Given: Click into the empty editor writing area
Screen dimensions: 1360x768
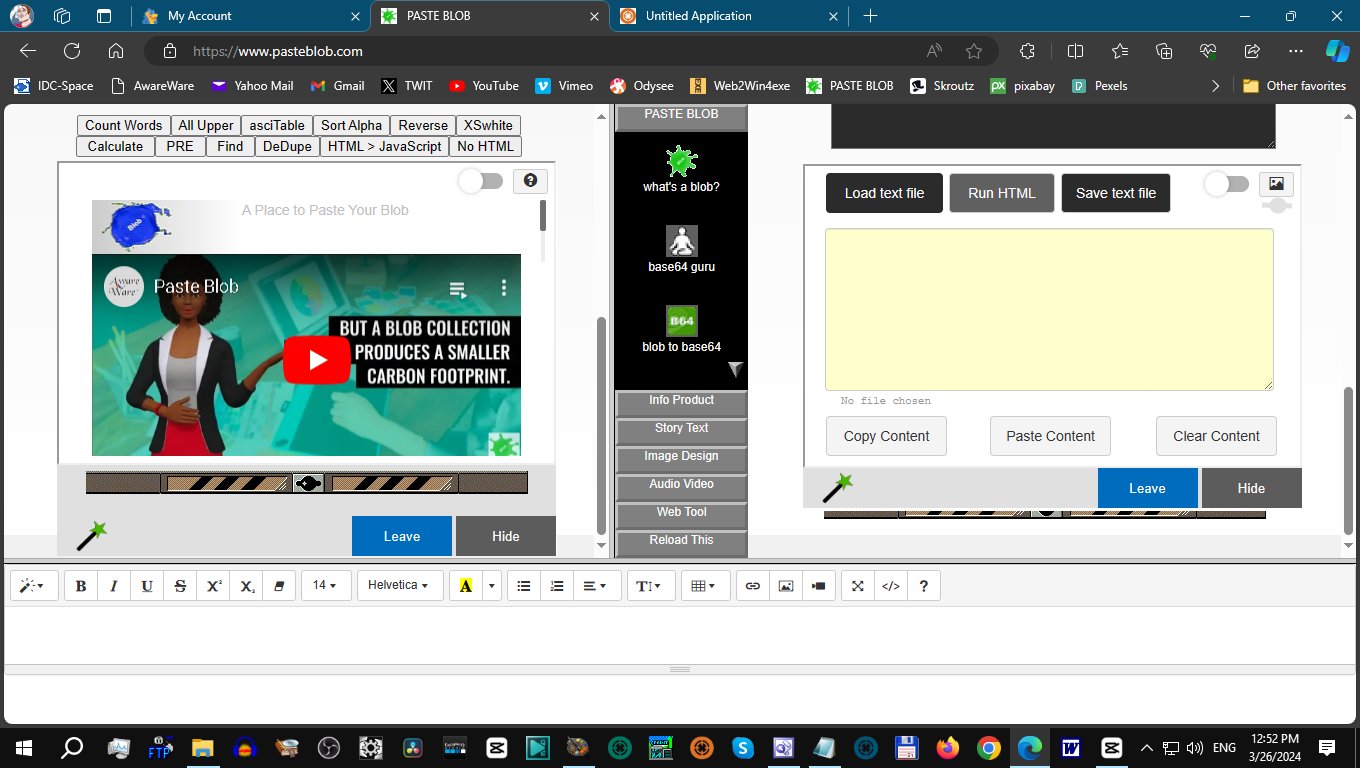Looking at the screenshot, I should click(x=680, y=634).
